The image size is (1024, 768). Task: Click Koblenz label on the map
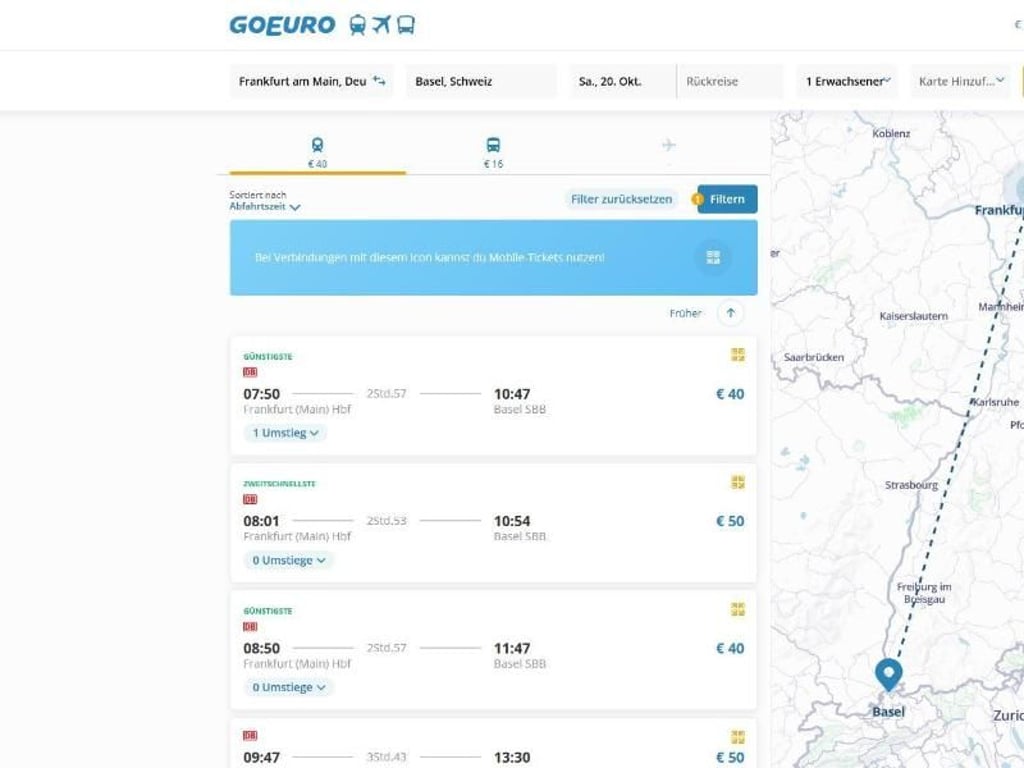[x=891, y=133]
